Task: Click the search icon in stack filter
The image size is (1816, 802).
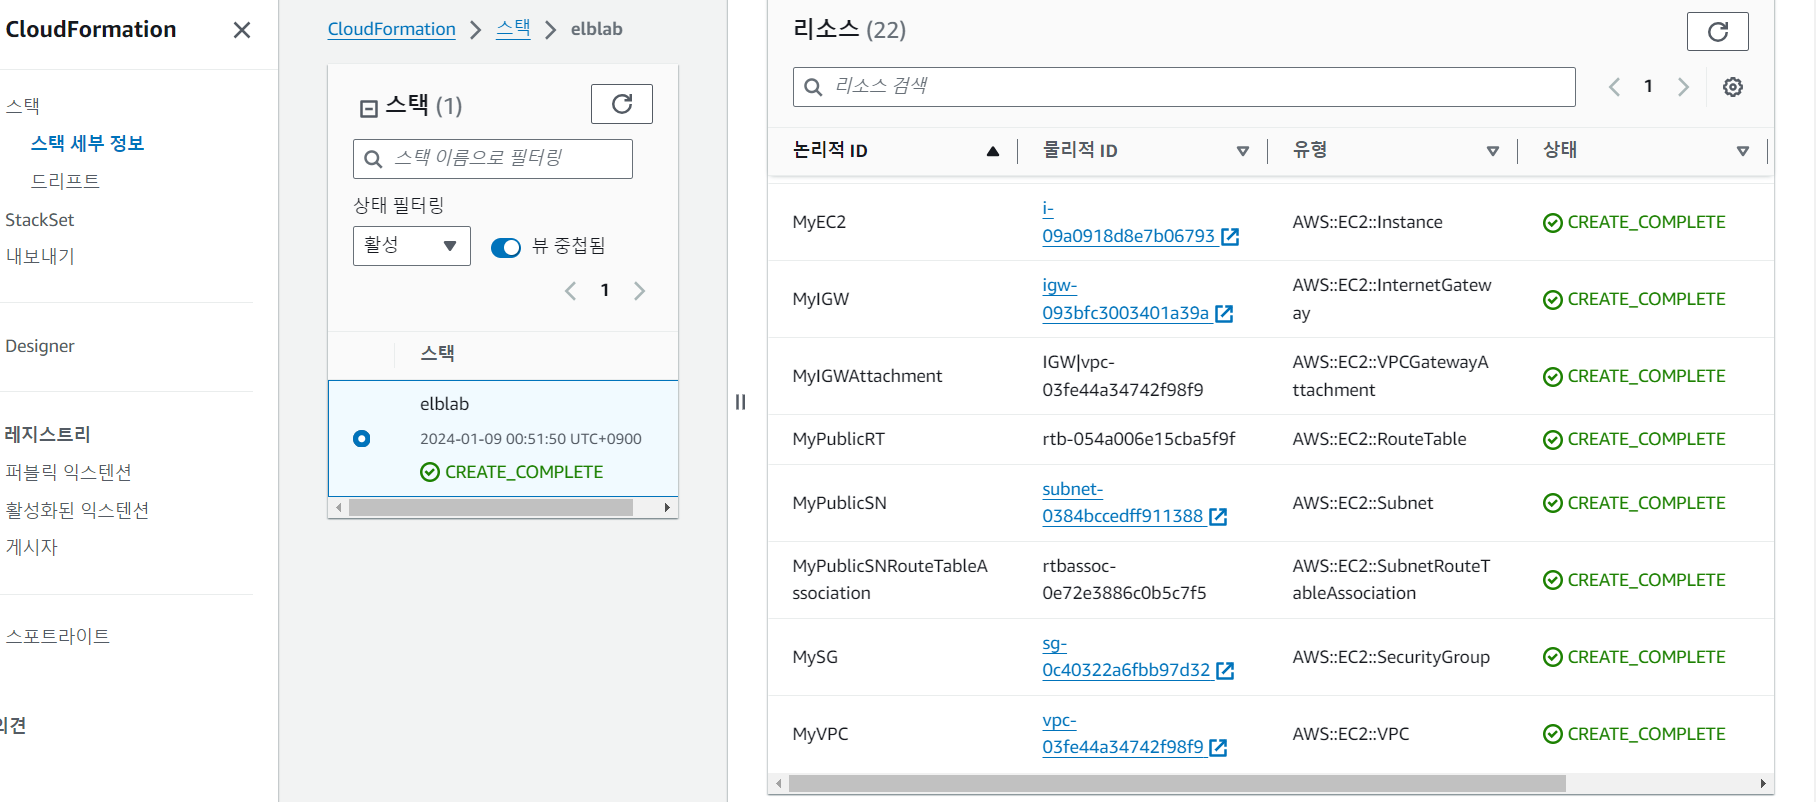Action: (x=373, y=159)
